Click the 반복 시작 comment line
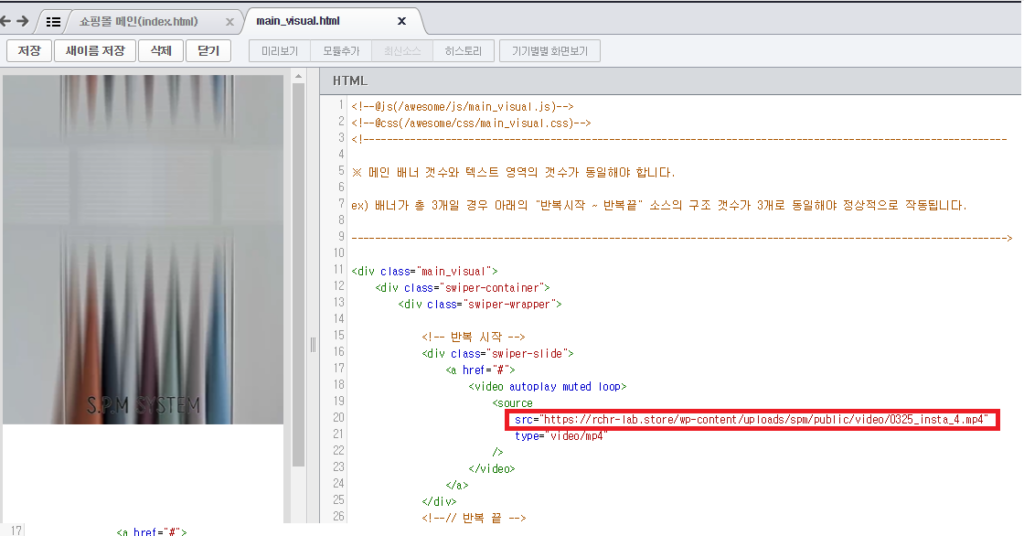This screenshot has width=1024, height=536. [x=473, y=337]
